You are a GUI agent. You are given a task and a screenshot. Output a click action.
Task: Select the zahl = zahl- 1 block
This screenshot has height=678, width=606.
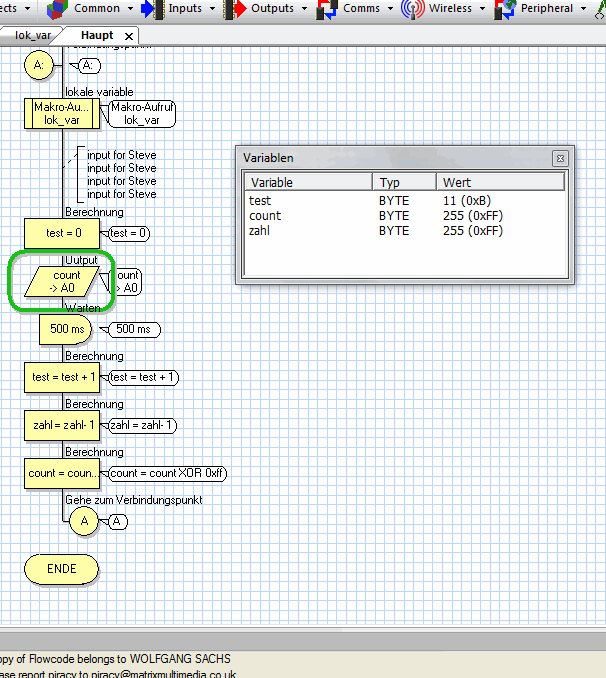62,425
